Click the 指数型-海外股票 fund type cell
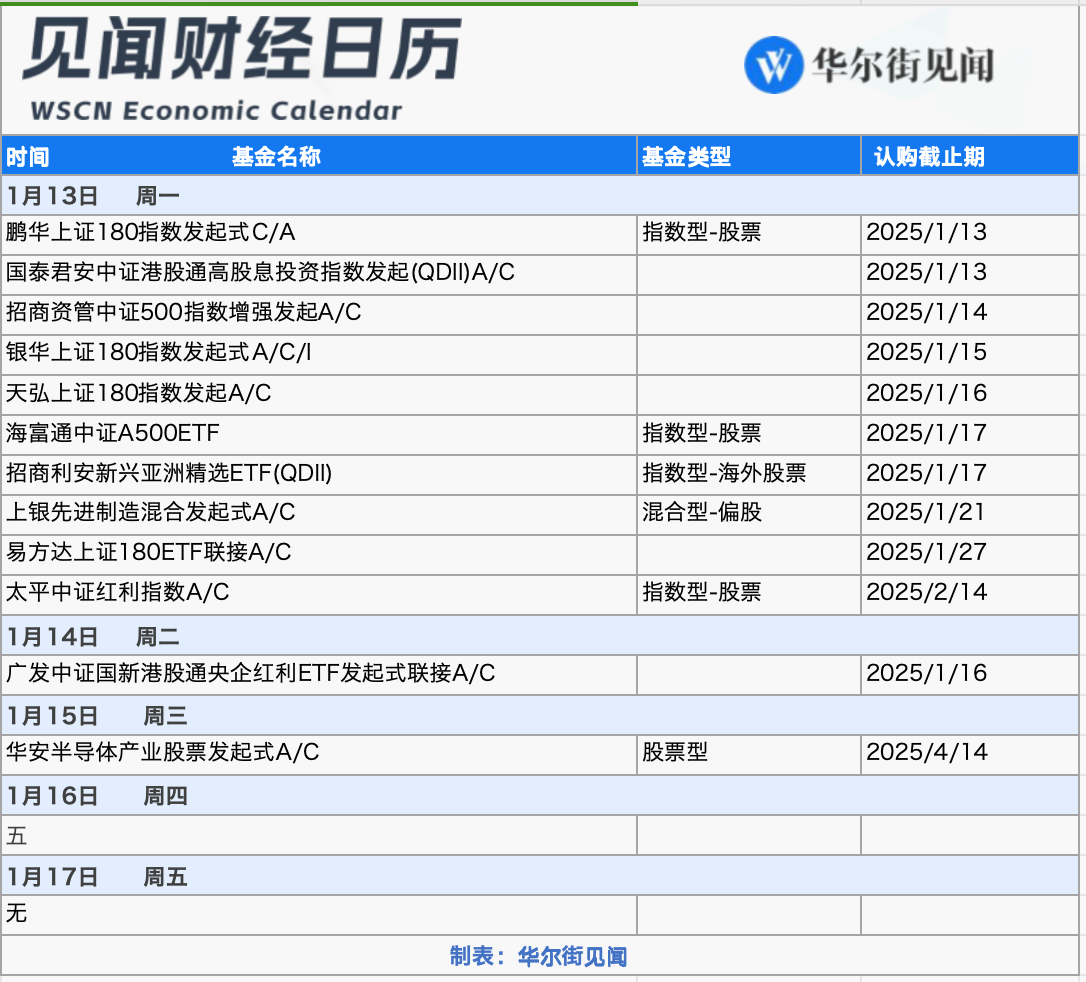 click(724, 474)
